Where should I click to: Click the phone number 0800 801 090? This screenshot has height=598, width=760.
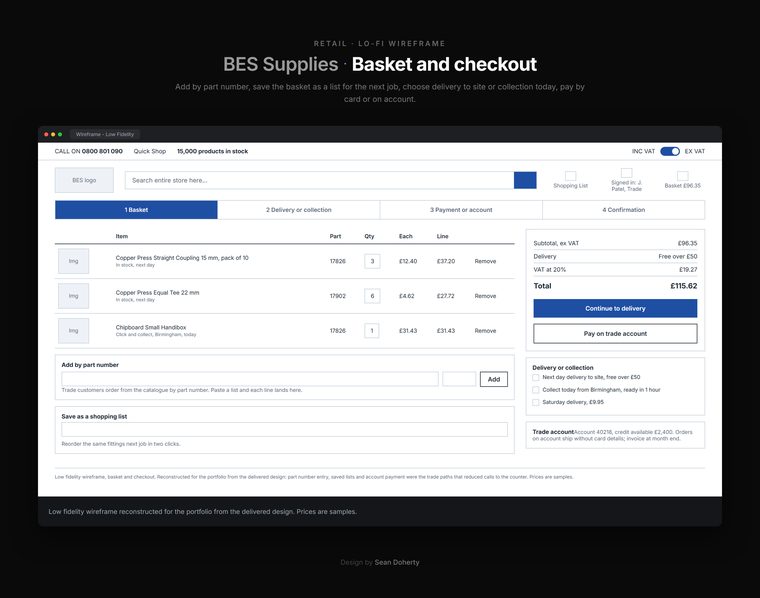pyautogui.click(x=102, y=151)
